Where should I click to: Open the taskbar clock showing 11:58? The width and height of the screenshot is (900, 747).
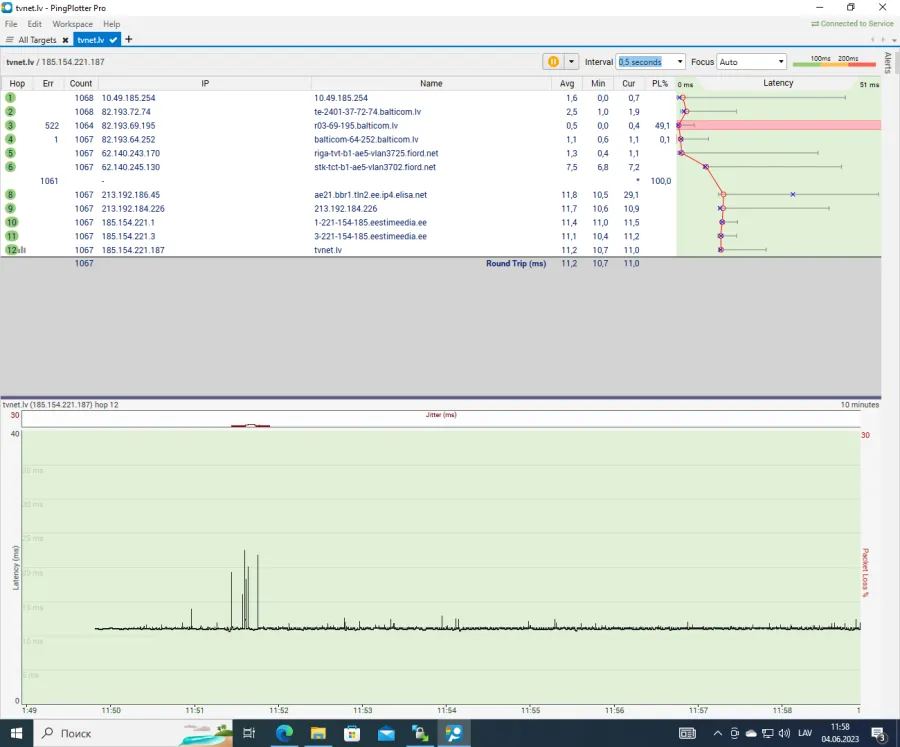pyautogui.click(x=840, y=733)
